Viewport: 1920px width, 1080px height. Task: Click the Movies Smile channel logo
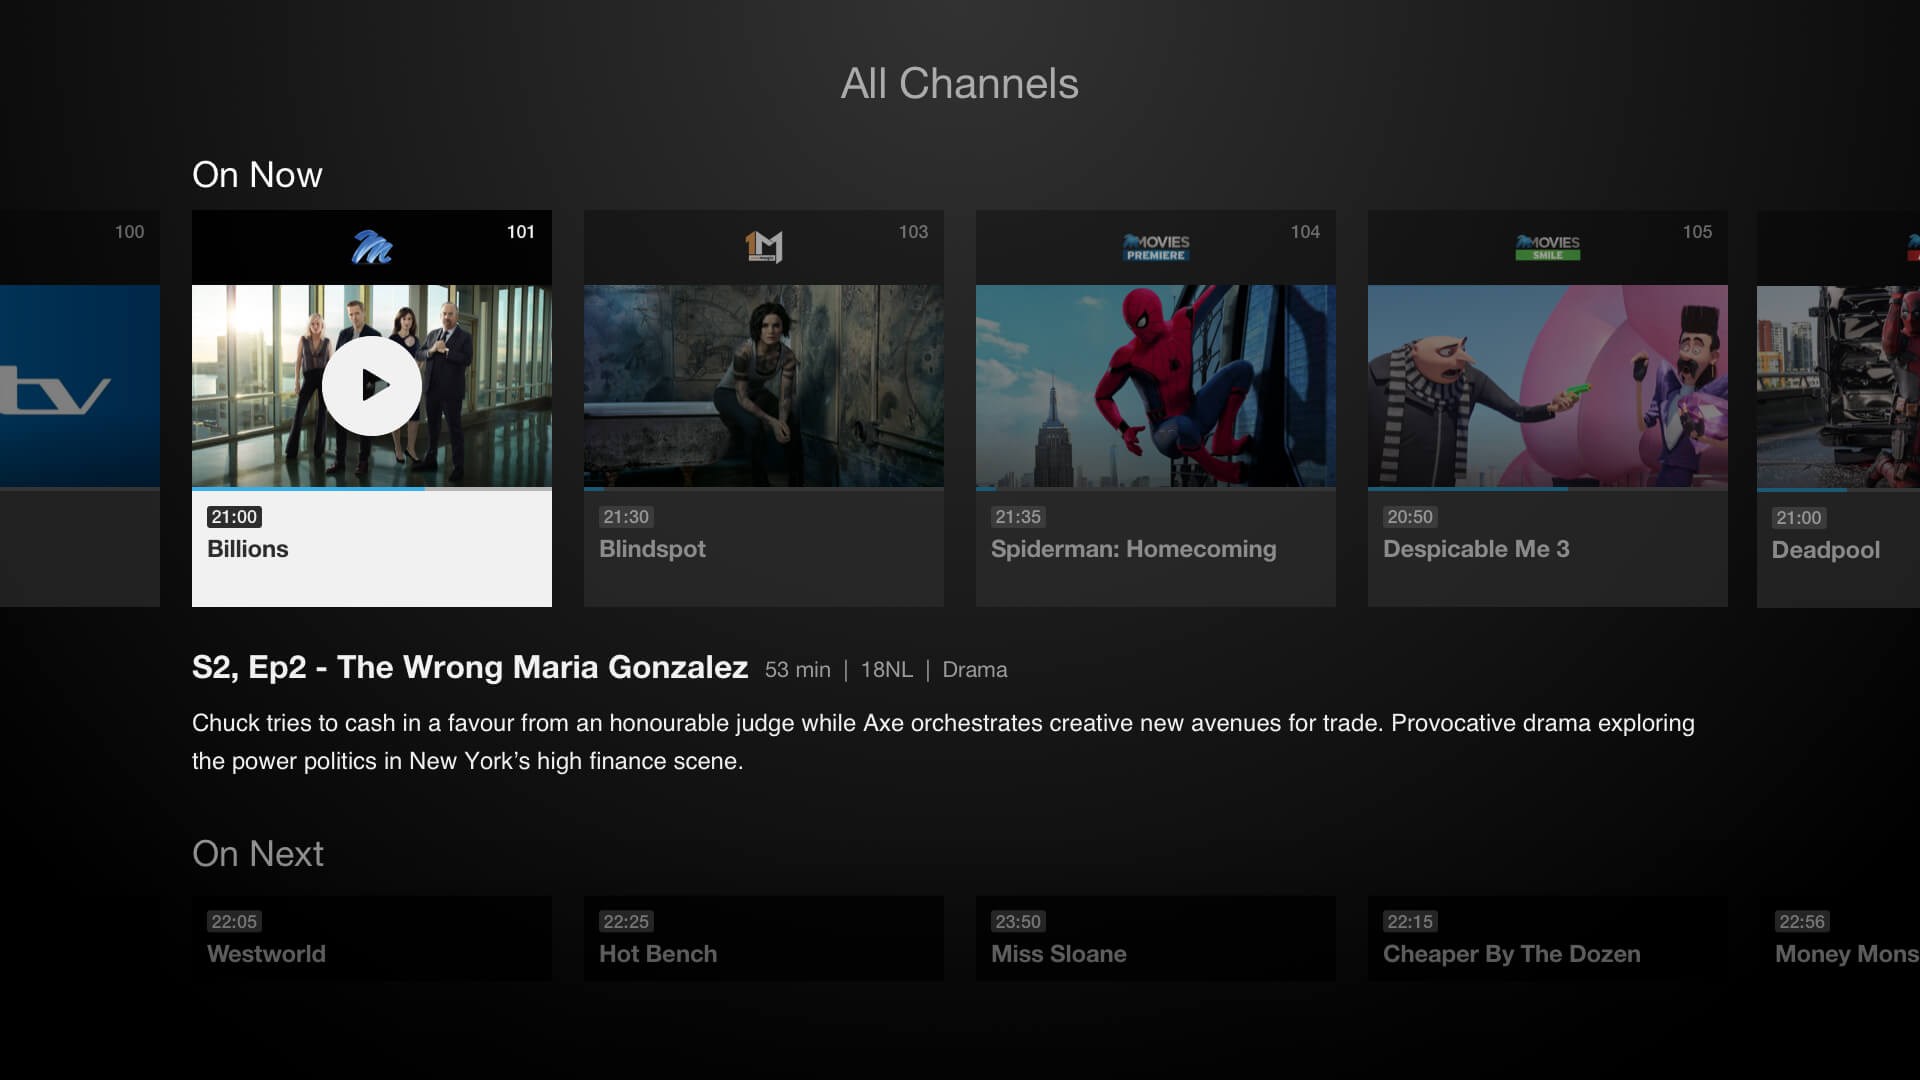[1548, 247]
